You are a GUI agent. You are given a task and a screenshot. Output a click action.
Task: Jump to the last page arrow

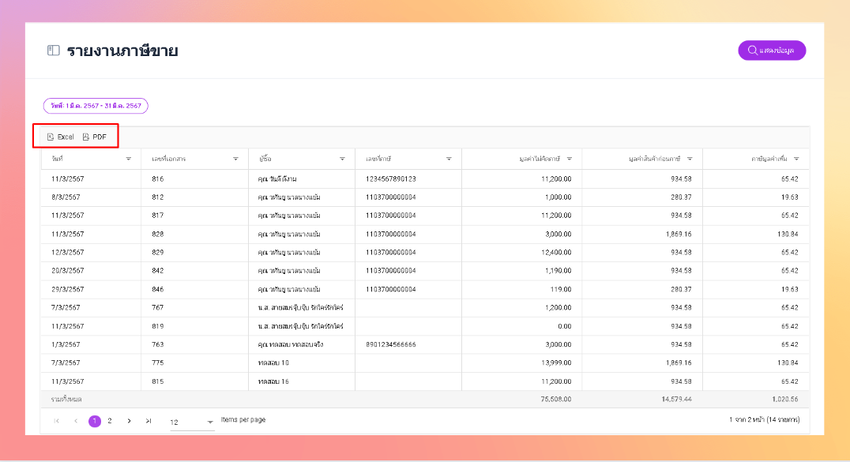[x=148, y=421]
